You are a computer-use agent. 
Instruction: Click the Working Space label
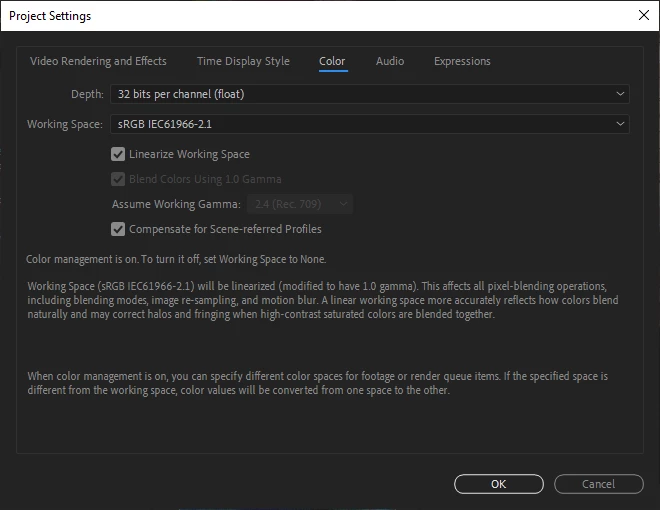click(65, 125)
